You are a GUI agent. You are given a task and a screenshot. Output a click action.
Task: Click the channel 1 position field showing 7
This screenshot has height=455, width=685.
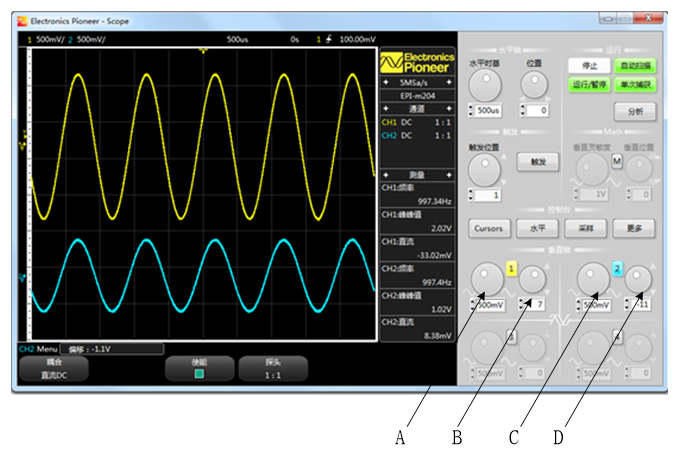point(535,304)
